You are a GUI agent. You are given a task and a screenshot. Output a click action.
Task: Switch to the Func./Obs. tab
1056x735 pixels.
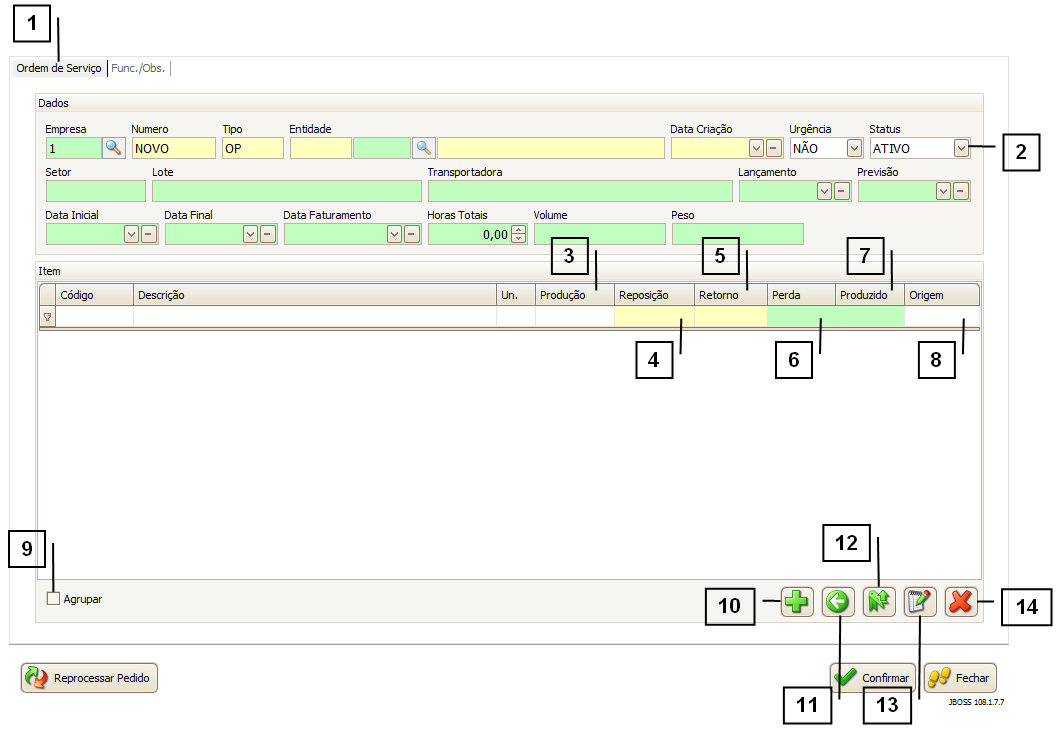(x=138, y=68)
